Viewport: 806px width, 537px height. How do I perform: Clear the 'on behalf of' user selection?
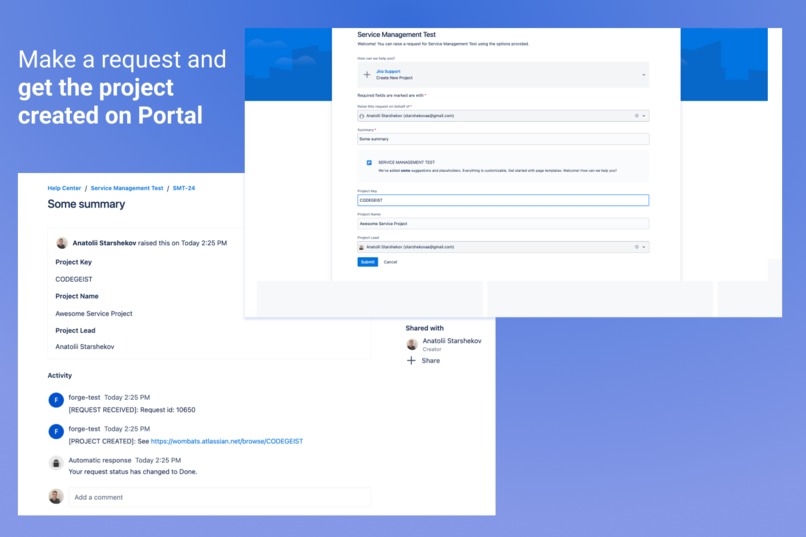pyautogui.click(x=636, y=116)
